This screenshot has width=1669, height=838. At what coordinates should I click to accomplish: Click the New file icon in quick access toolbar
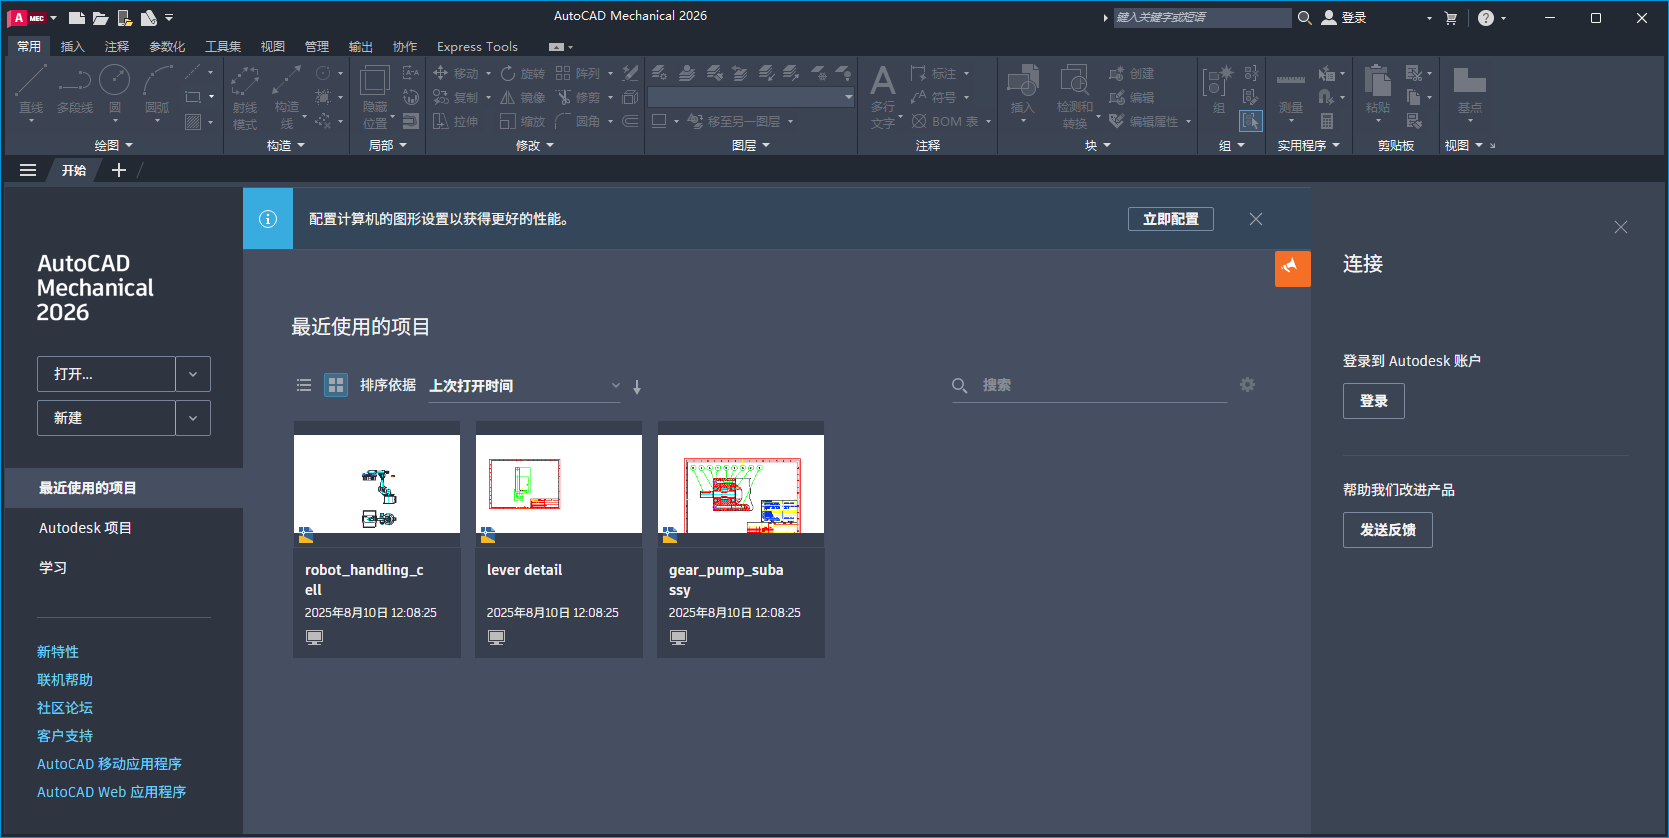click(x=76, y=18)
